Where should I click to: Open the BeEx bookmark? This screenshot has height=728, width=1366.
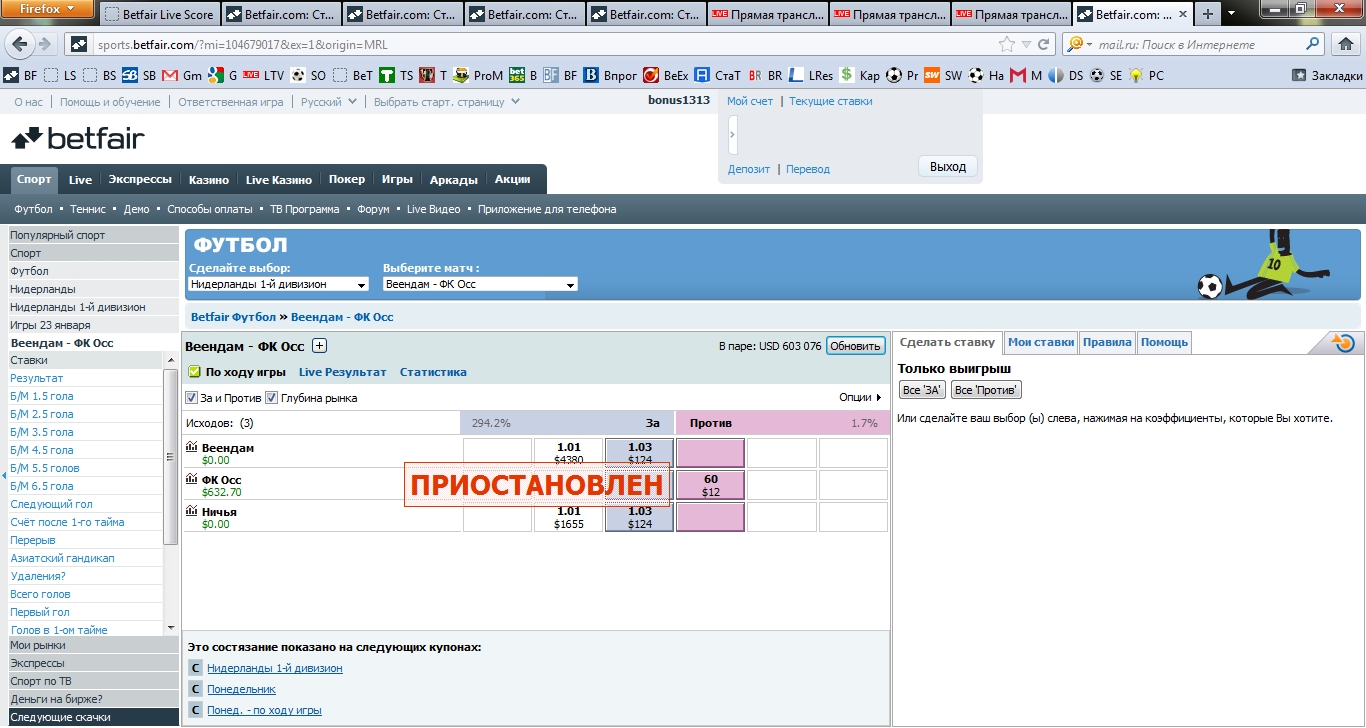(x=665, y=75)
